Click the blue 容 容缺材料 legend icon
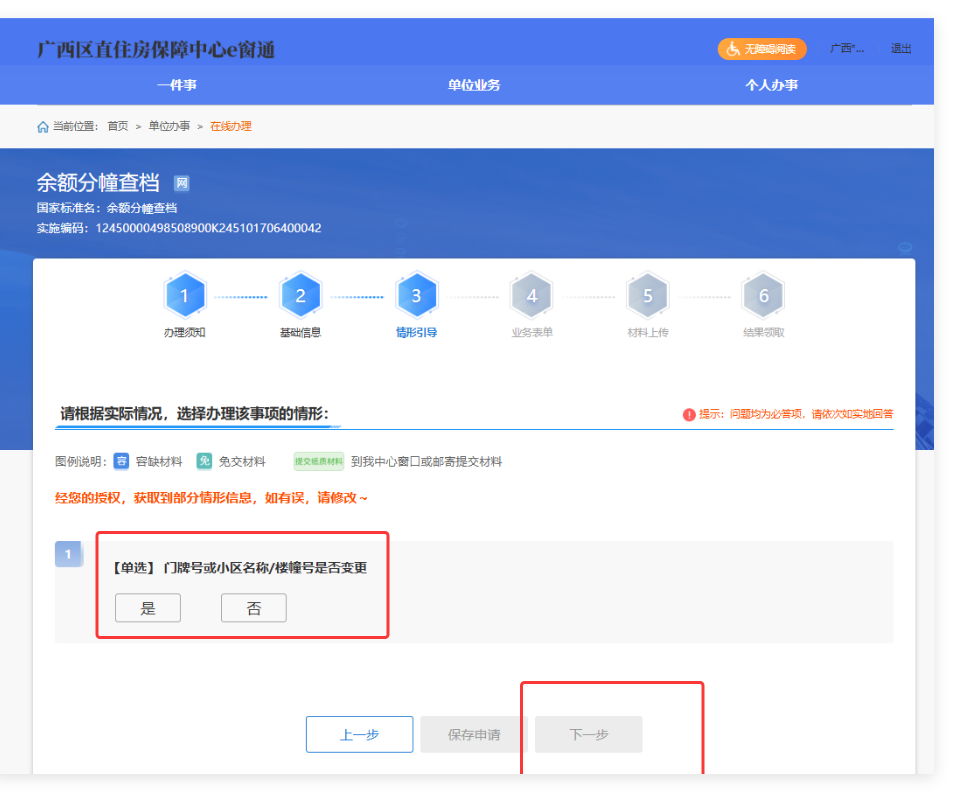Screen dimensions: 953x792 (121, 461)
